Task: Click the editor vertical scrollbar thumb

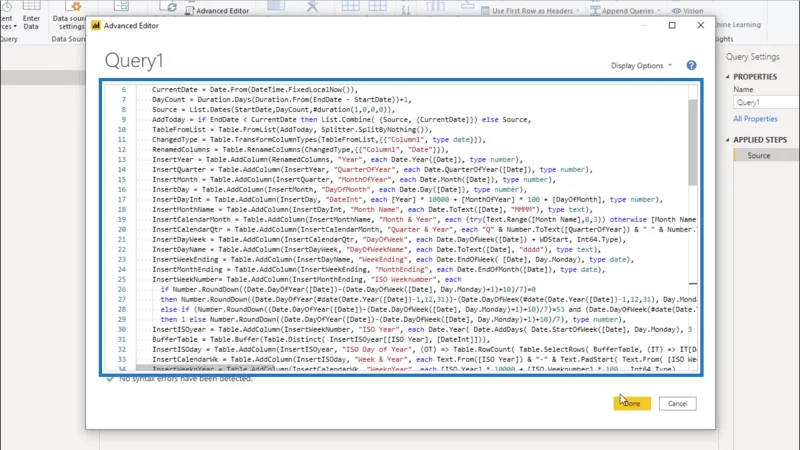Action: click(x=692, y=142)
